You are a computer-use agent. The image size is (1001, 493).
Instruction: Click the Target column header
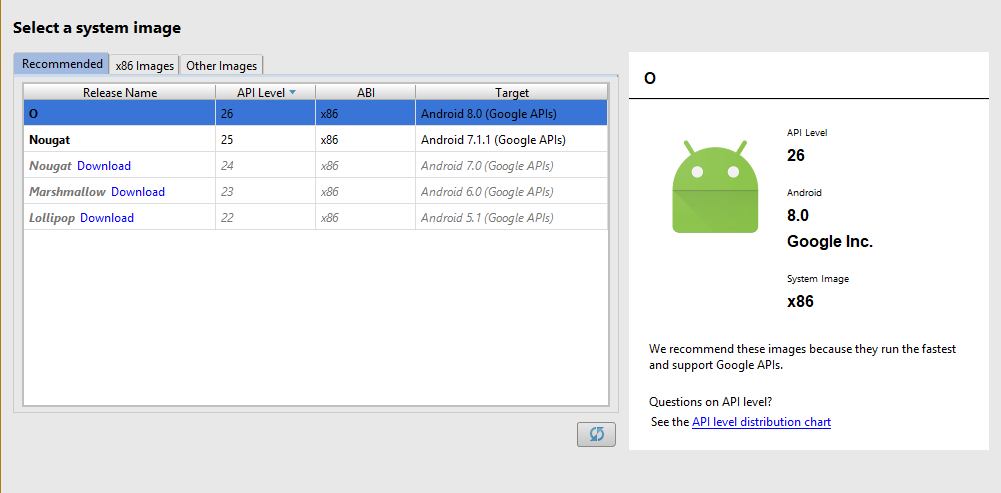512,93
